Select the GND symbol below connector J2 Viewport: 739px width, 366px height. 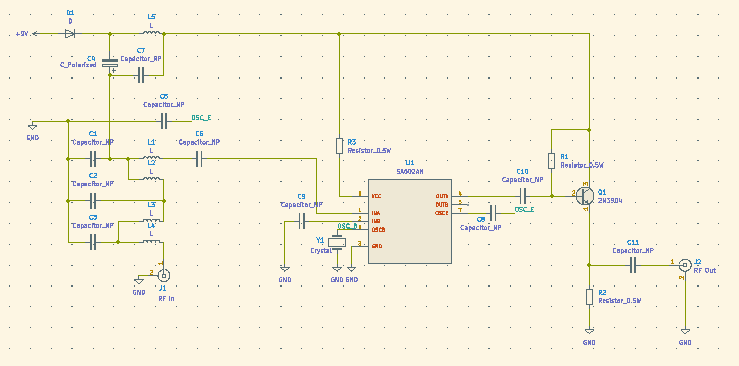click(x=685, y=331)
